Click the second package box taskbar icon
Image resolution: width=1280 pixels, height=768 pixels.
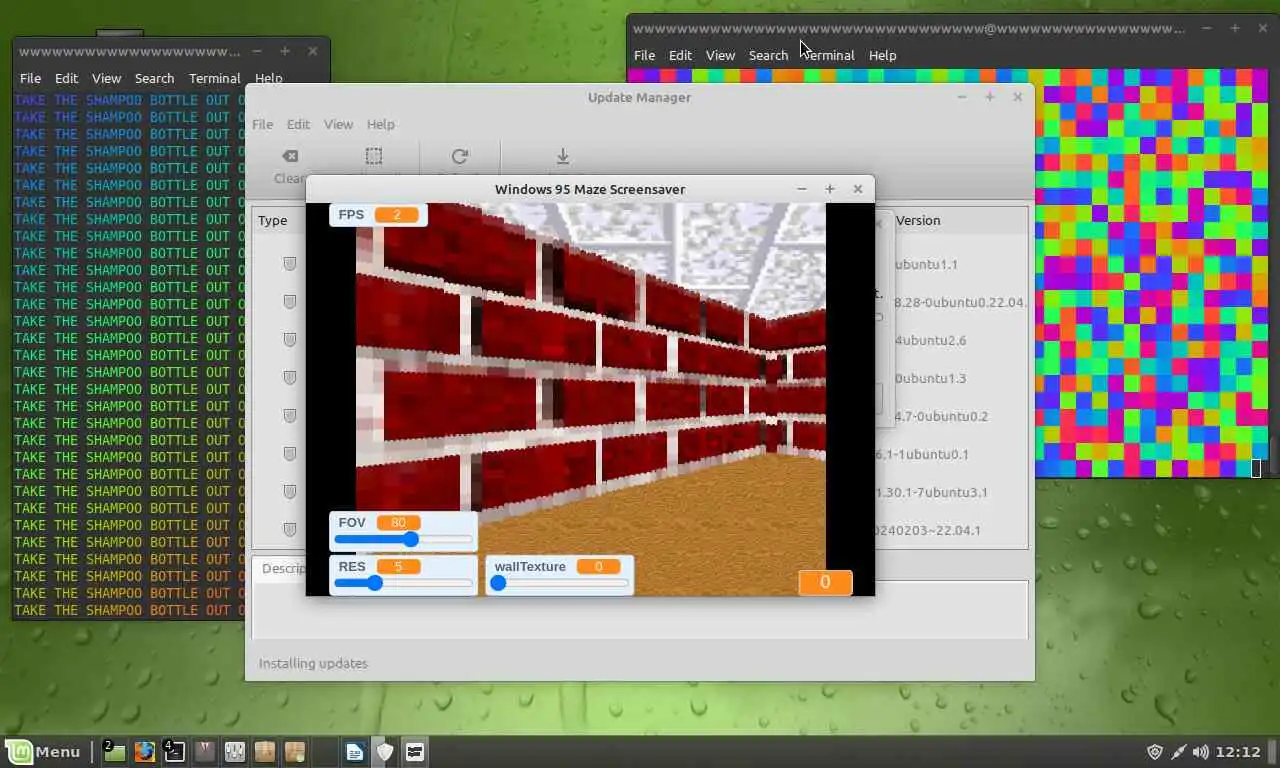point(295,751)
